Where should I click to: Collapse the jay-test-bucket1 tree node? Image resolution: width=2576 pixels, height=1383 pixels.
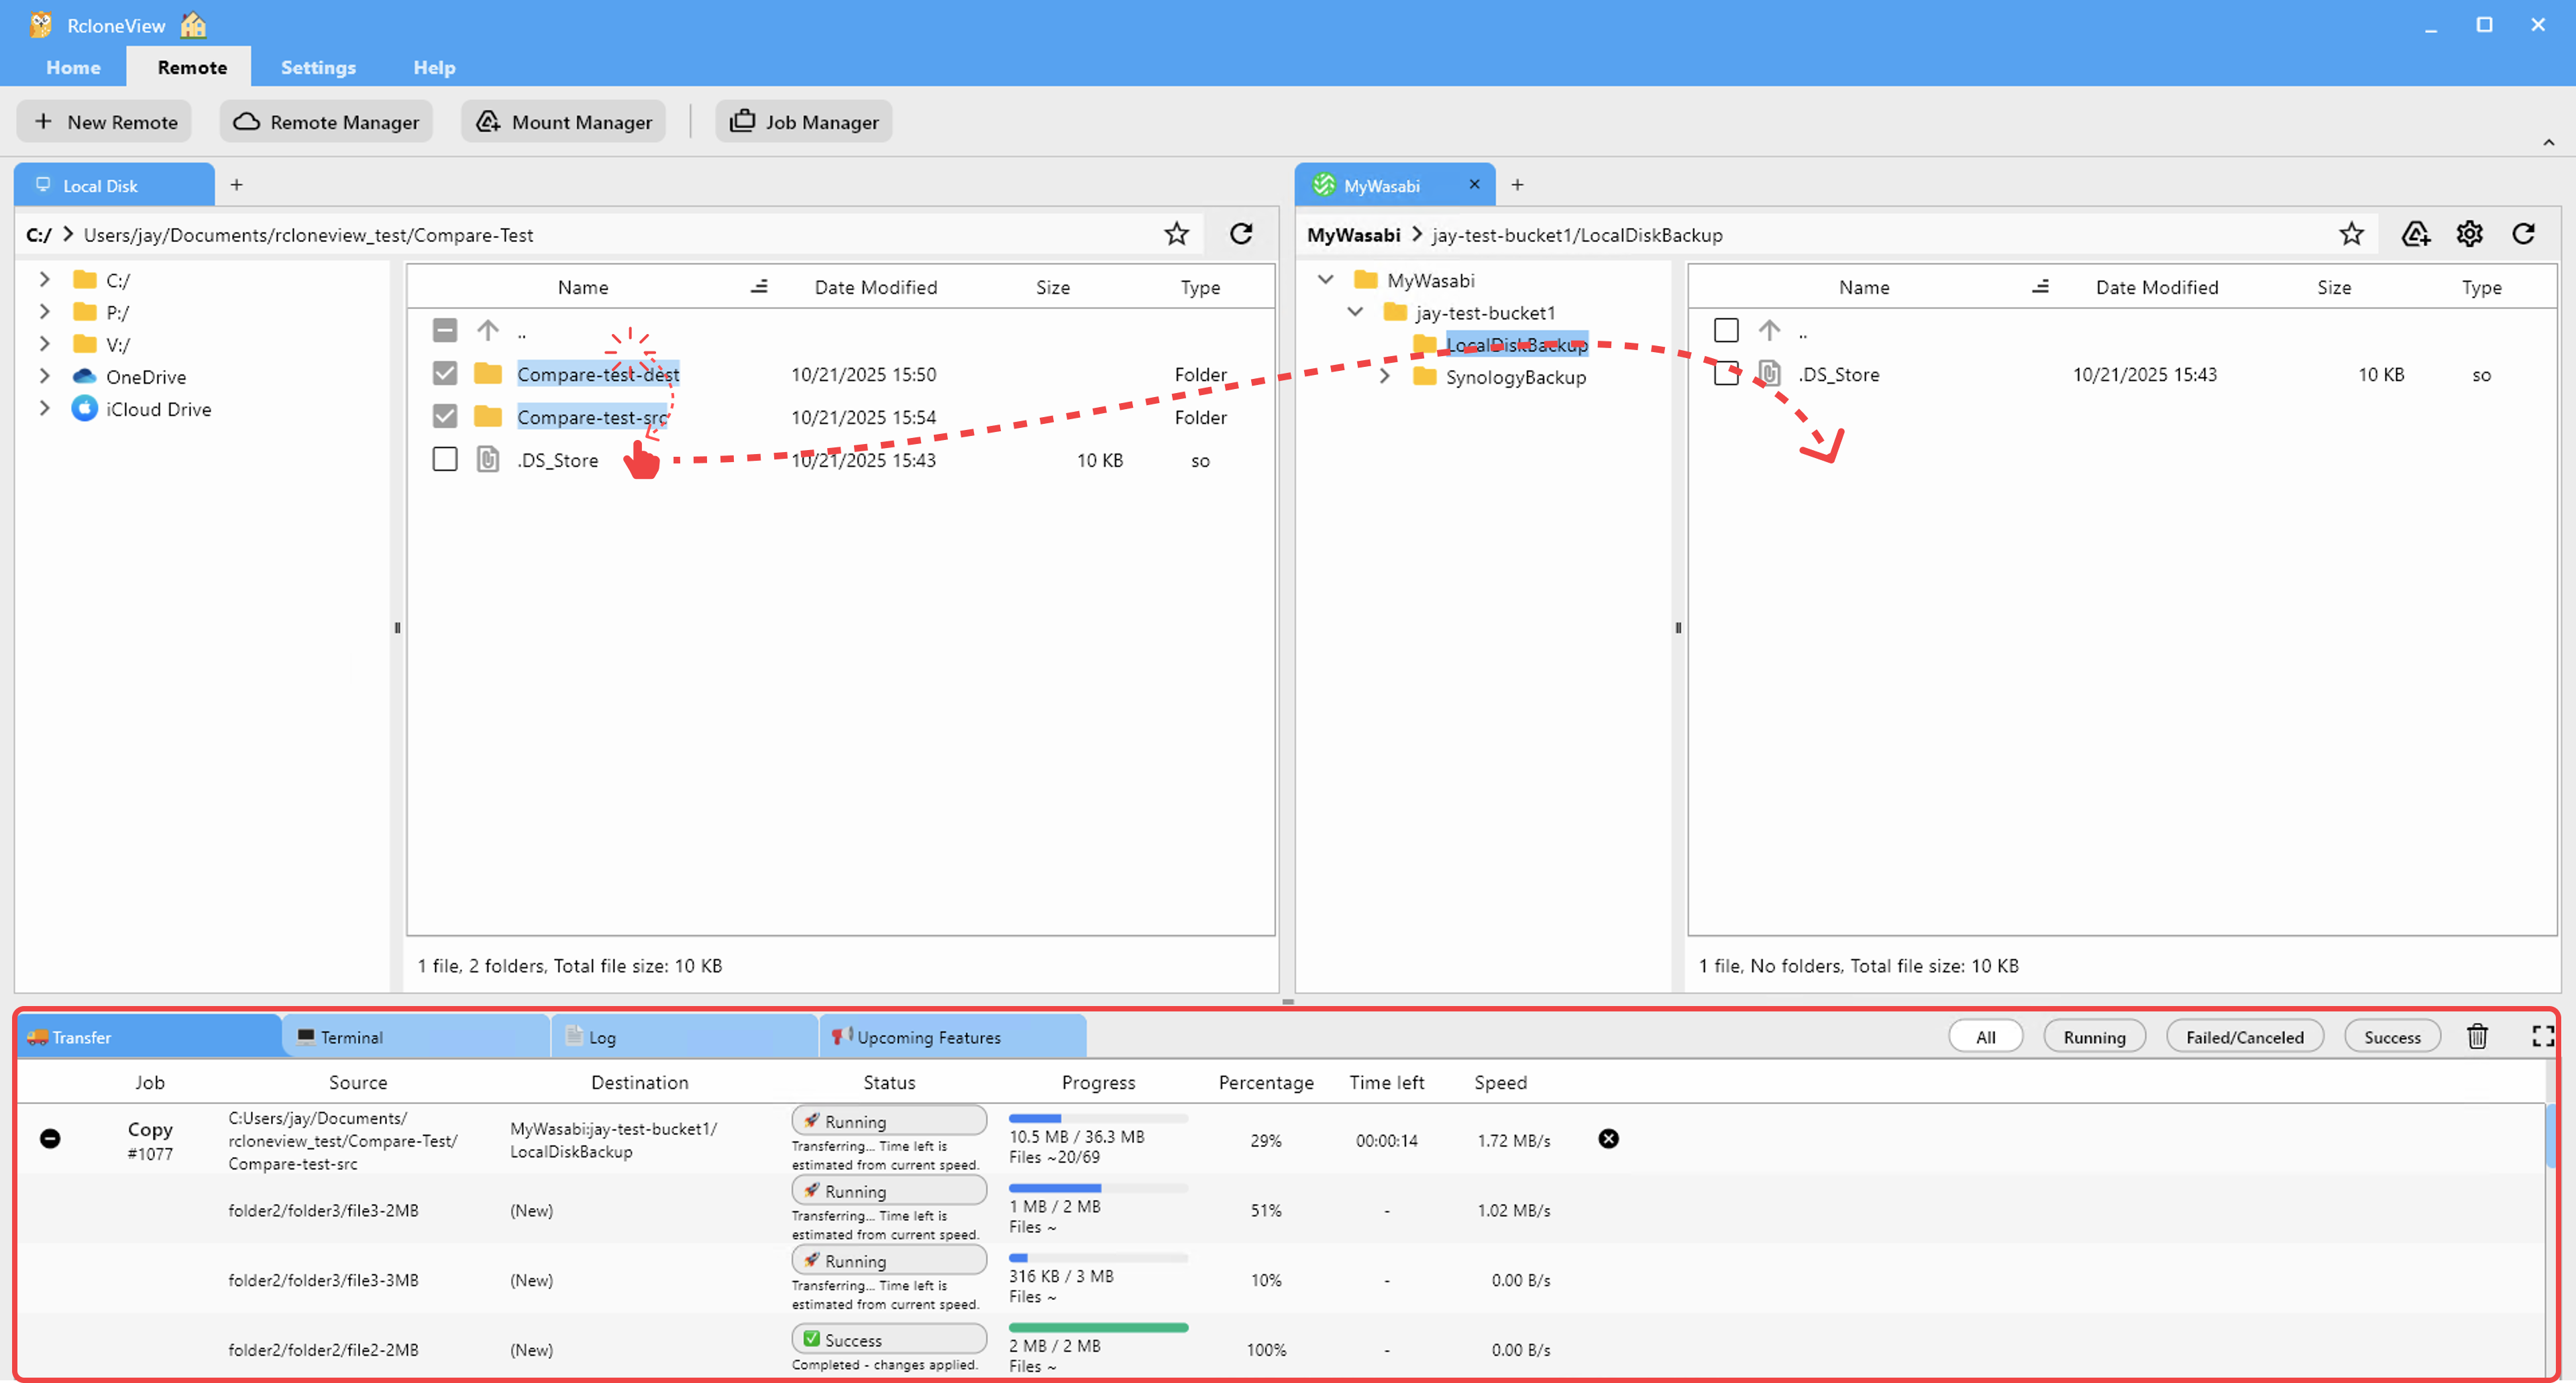click(x=1356, y=312)
